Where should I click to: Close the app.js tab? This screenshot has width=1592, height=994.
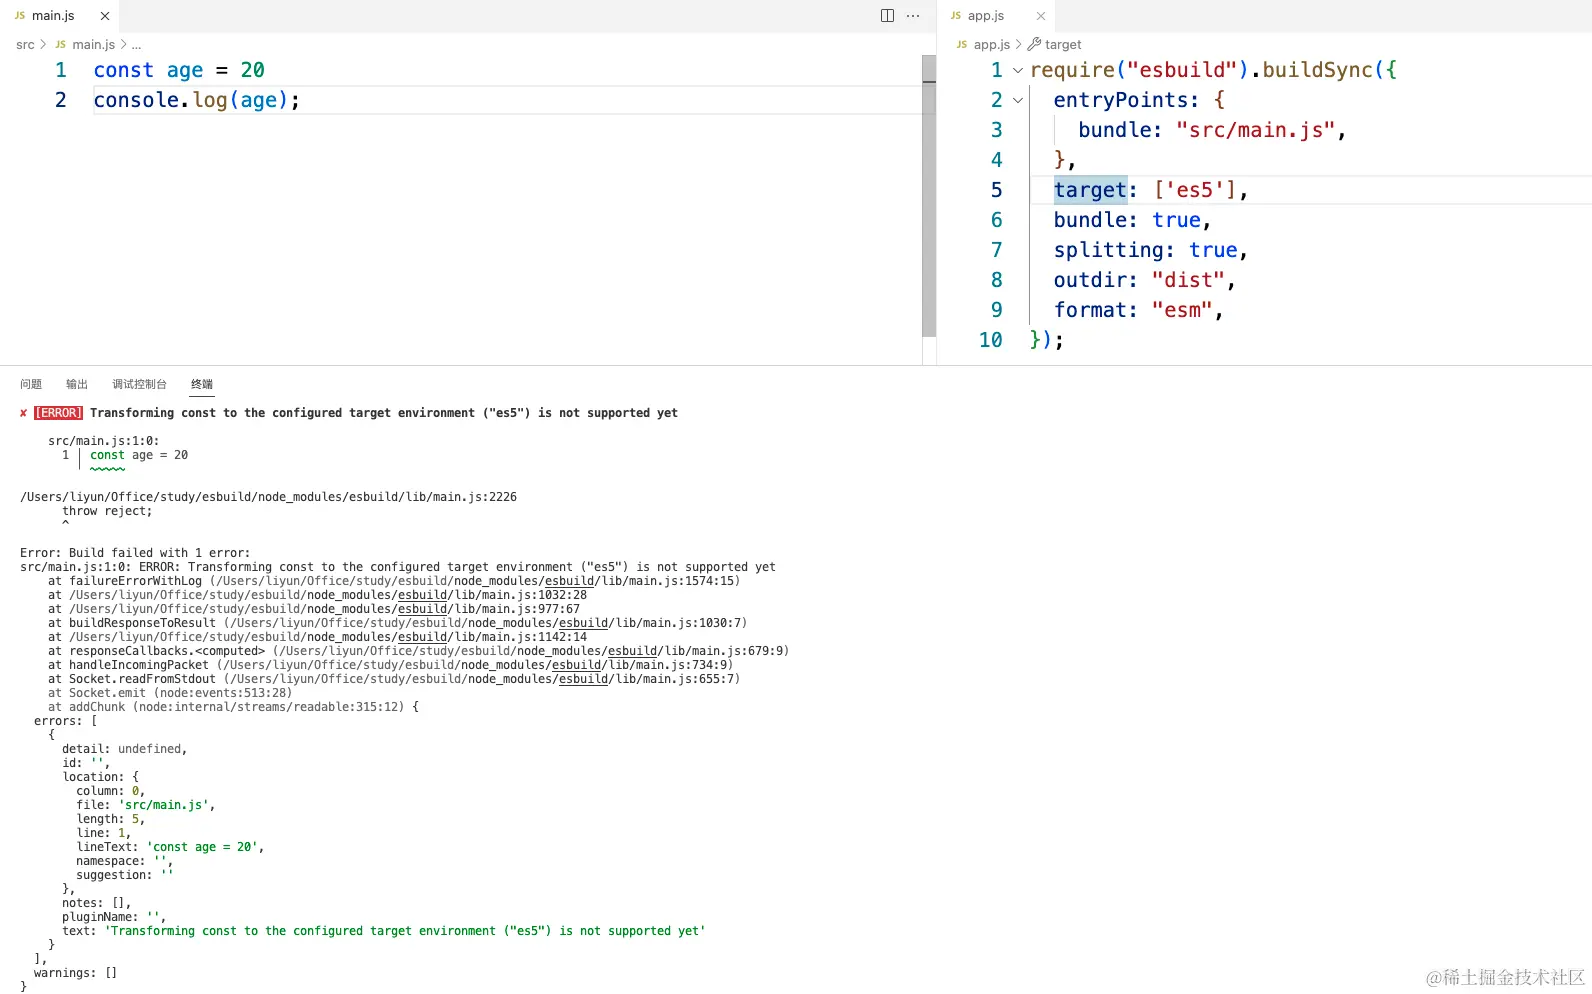point(1041,16)
